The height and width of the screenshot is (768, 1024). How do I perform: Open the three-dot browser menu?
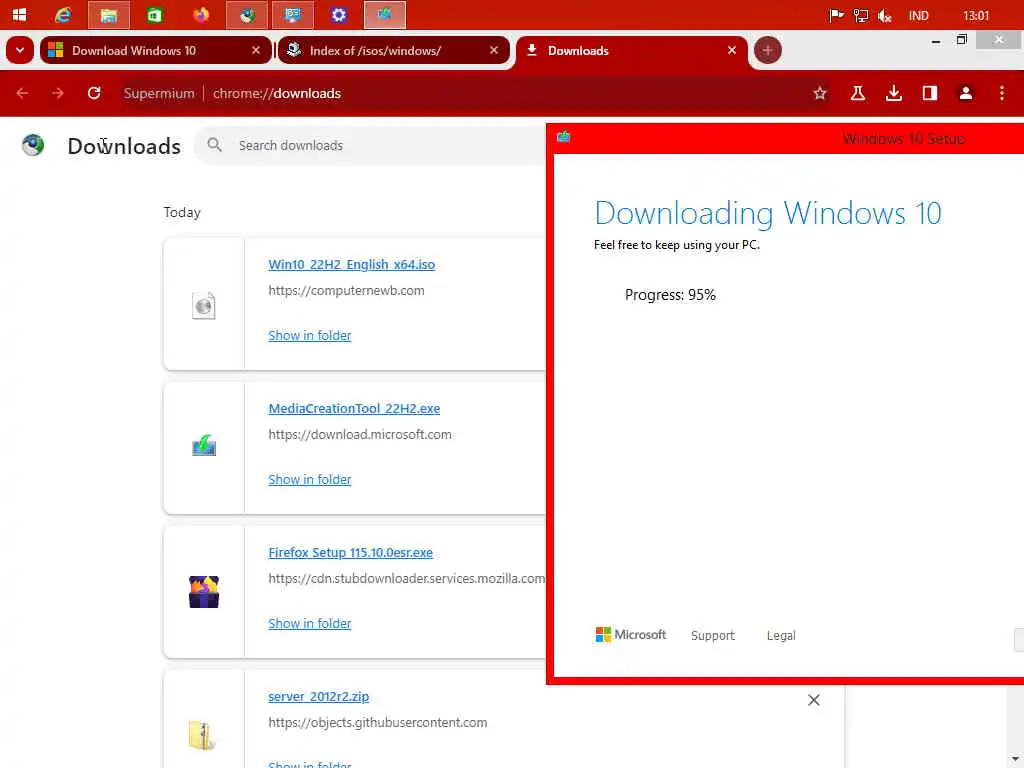1001,93
